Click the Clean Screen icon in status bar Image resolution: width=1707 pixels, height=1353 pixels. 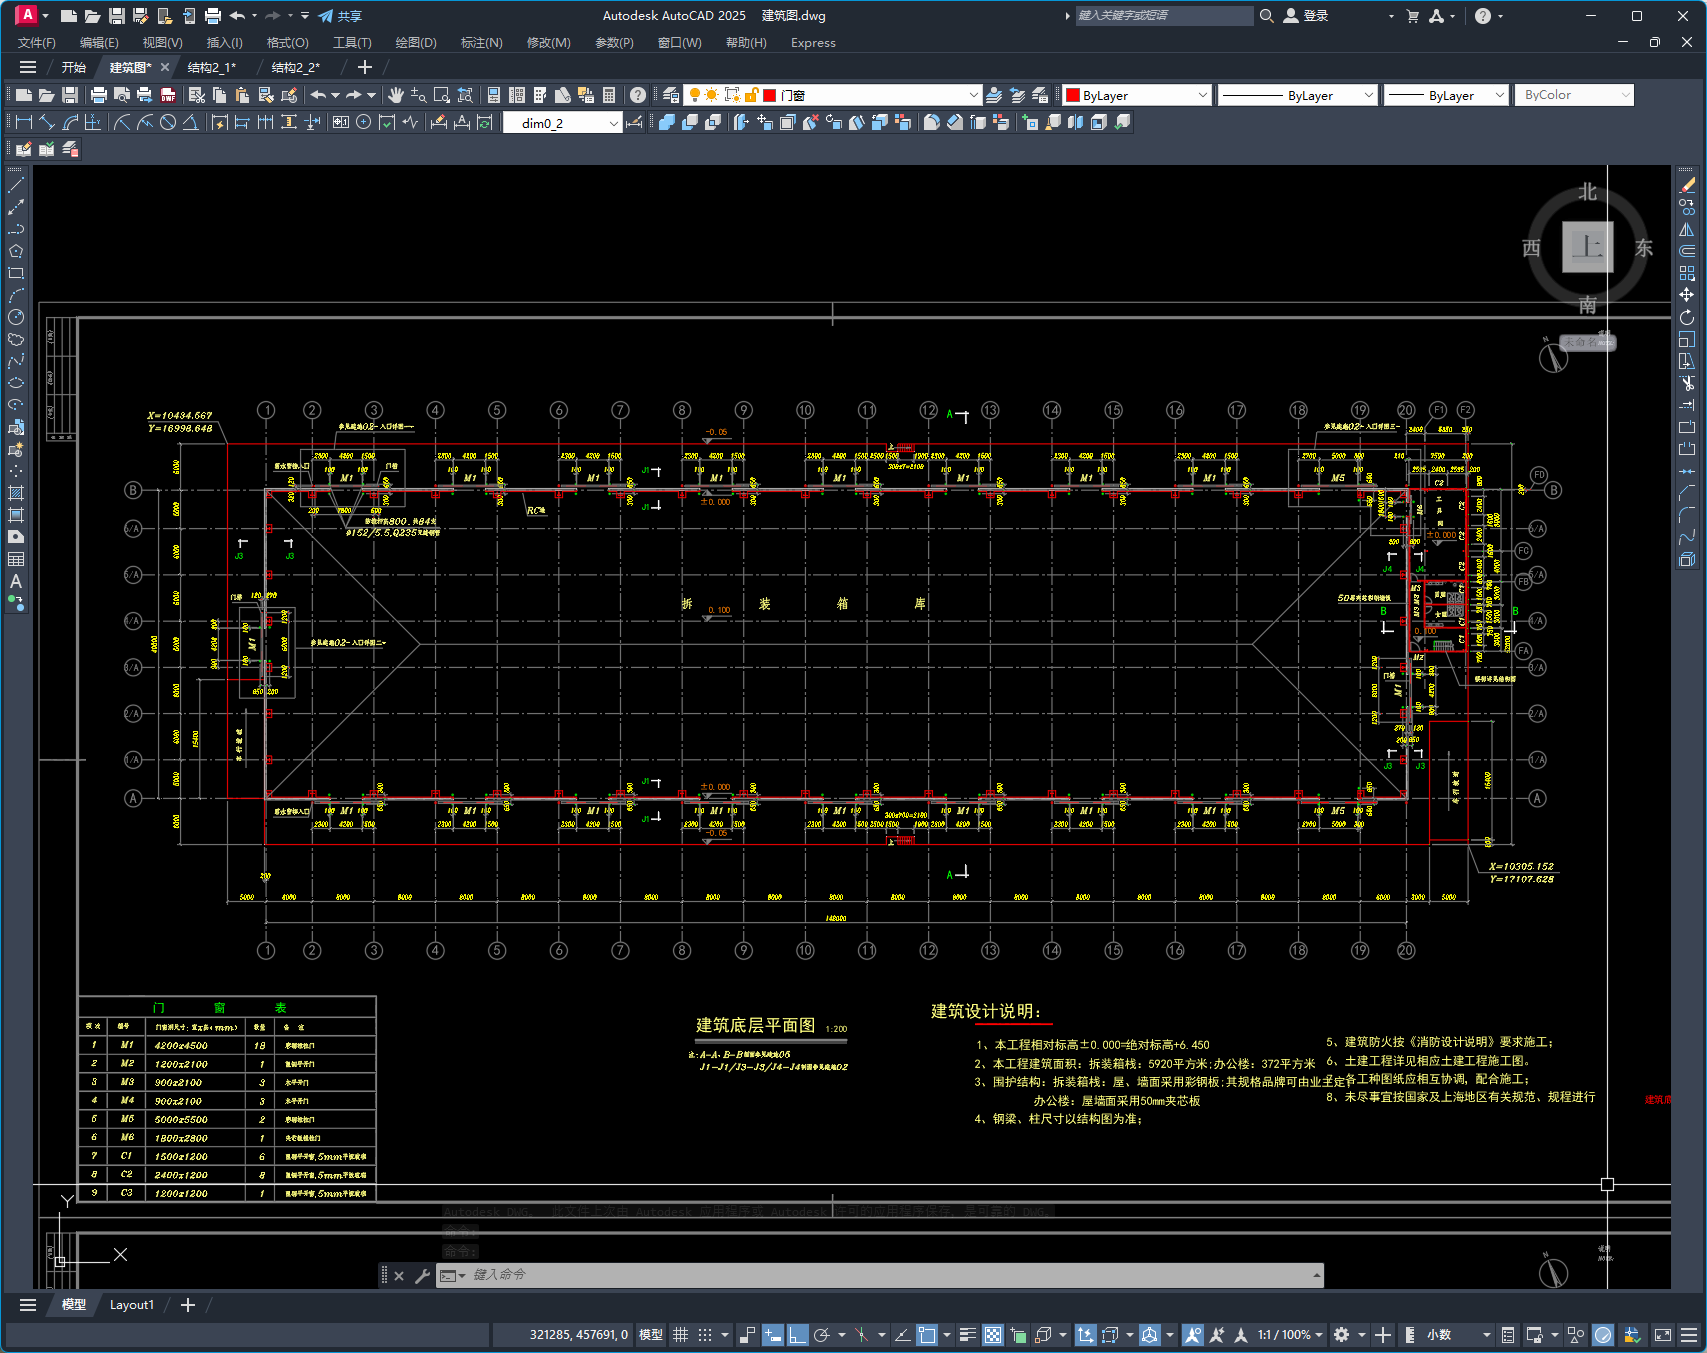1663,1335
